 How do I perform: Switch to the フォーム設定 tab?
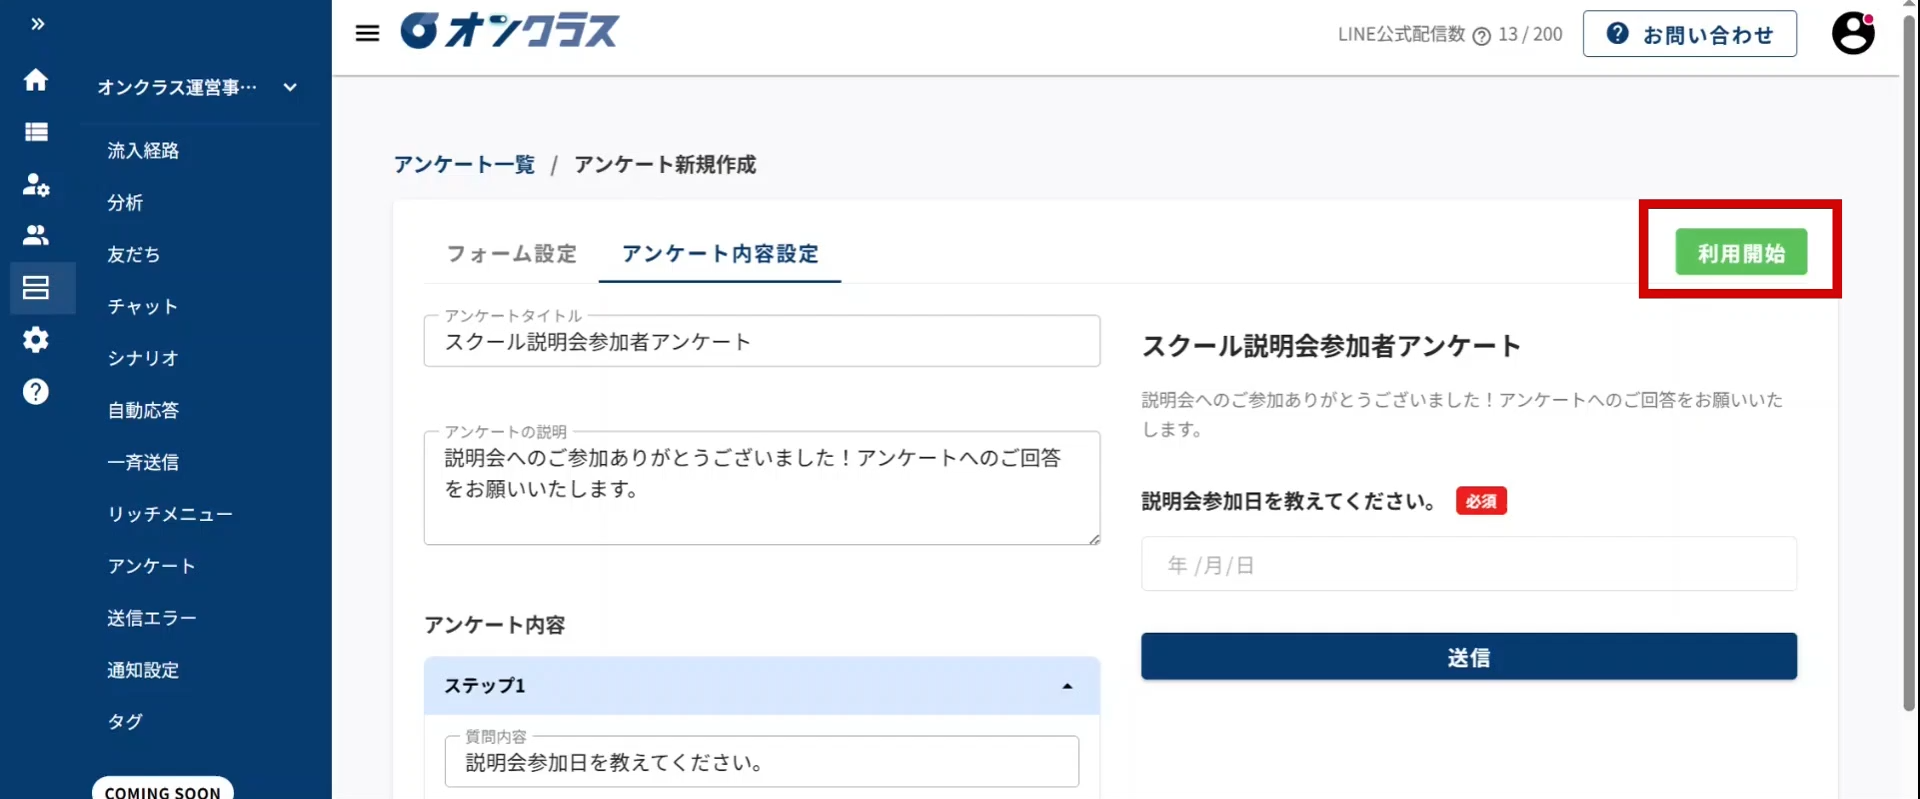coord(511,254)
